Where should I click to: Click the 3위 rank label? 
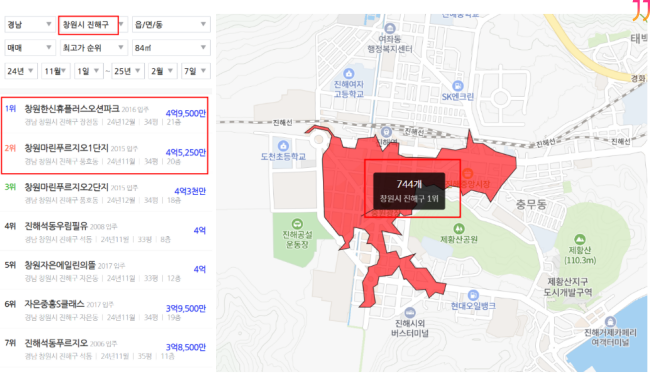click(11, 187)
